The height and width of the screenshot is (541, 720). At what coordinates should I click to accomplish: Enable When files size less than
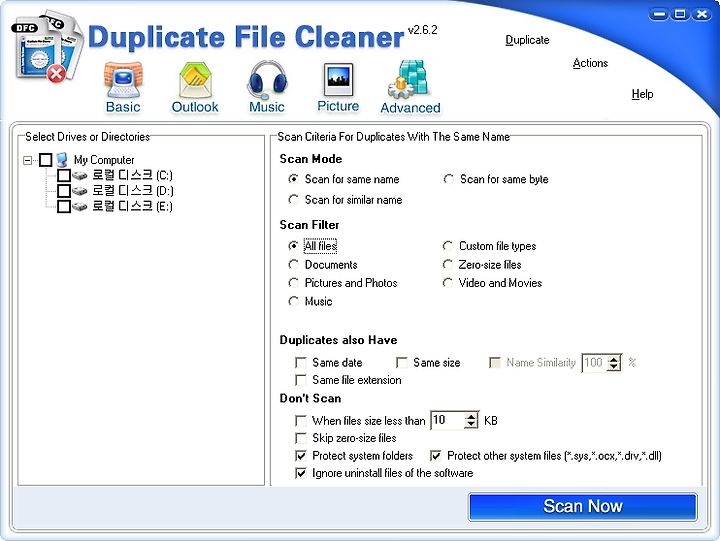301,421
